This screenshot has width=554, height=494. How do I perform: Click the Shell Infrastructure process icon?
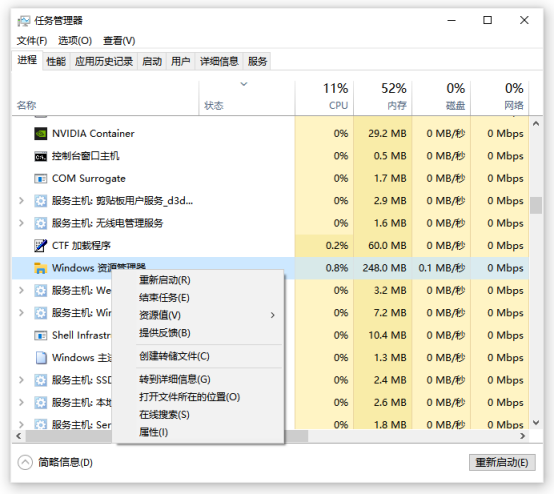point(41,335)
